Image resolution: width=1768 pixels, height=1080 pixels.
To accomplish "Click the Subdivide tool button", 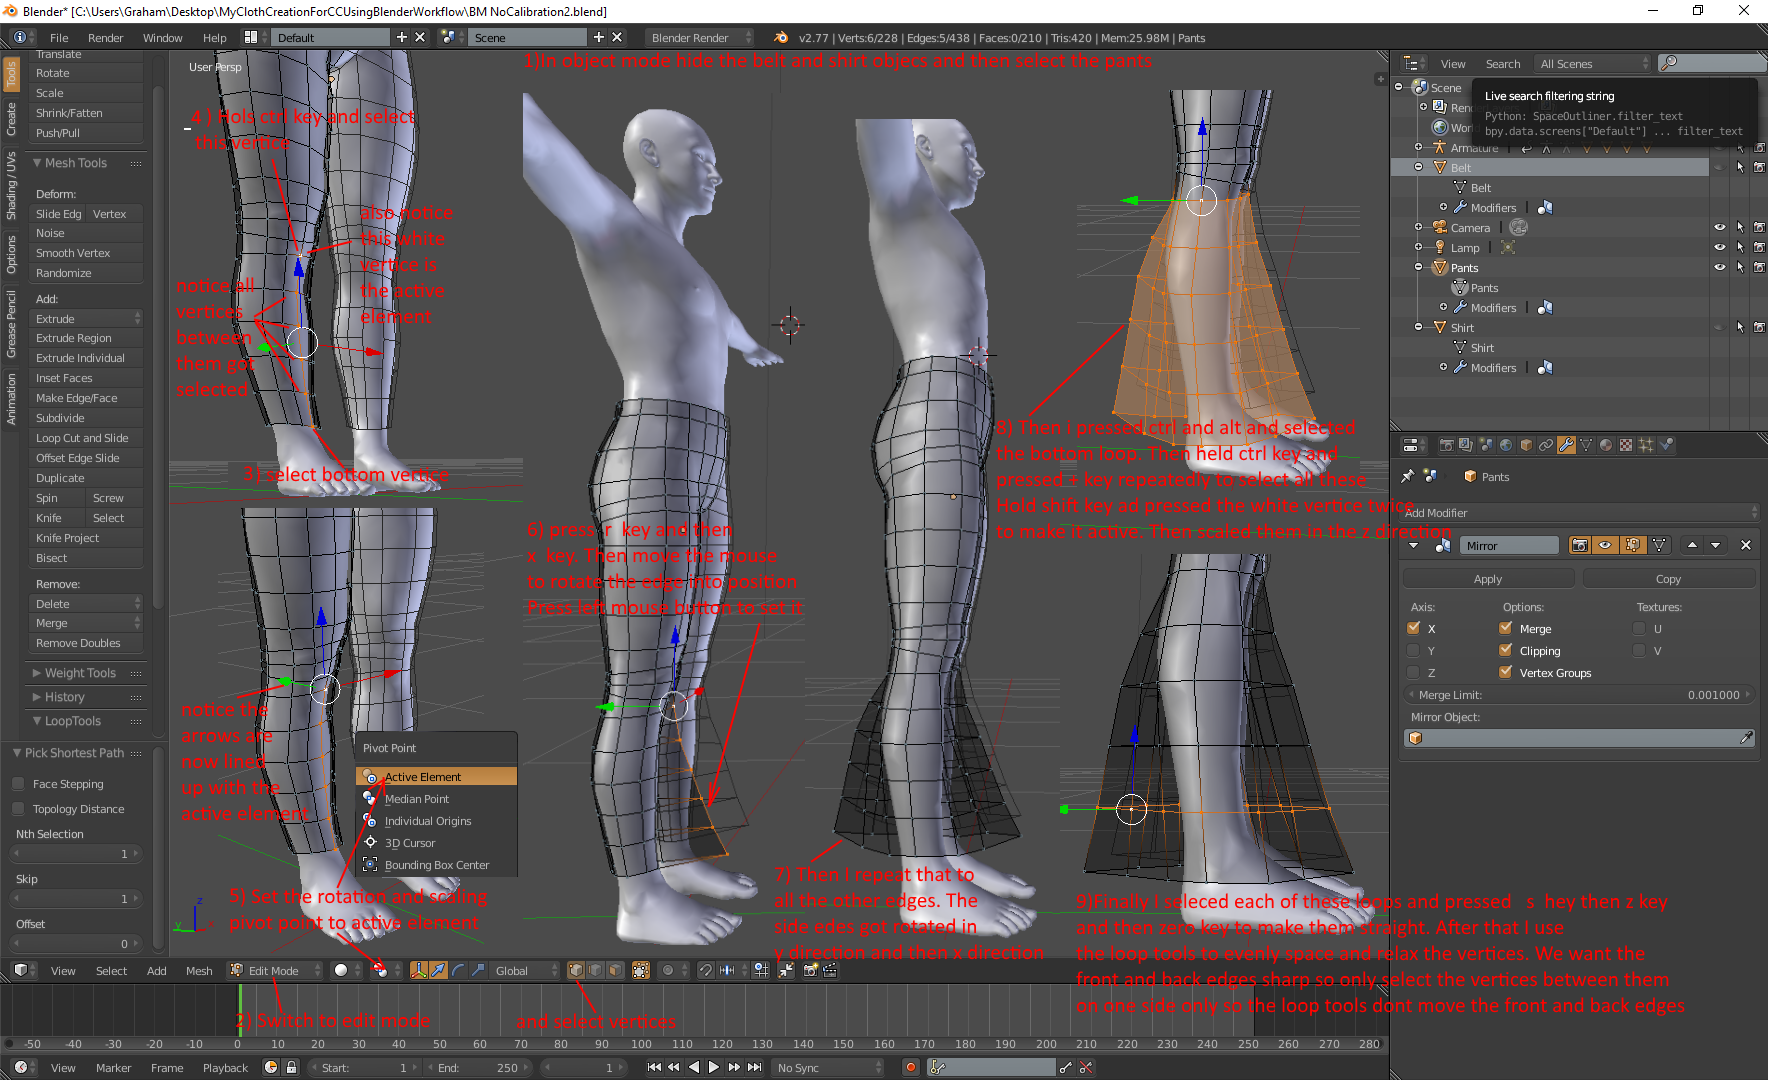I will click(x=87, y=418).
